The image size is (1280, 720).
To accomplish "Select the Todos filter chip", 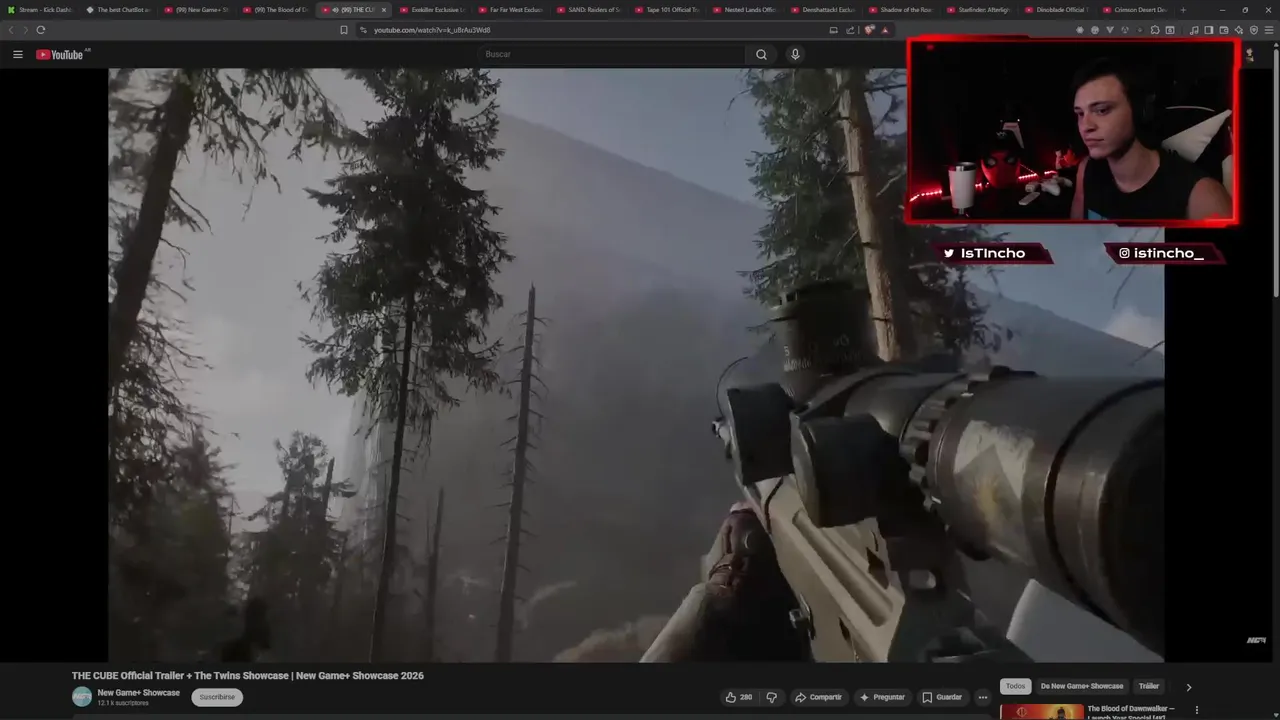I will (1015, 686).
